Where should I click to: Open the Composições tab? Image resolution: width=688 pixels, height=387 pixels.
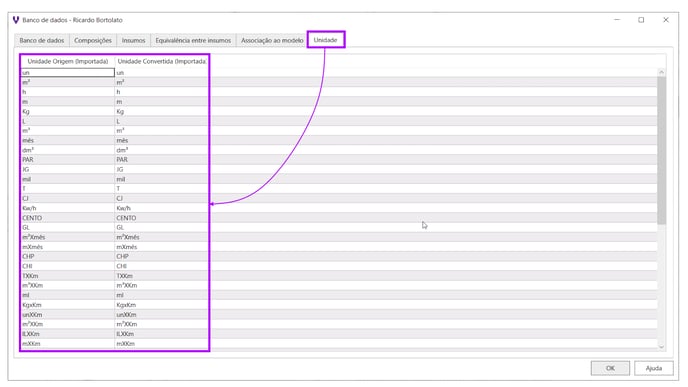tap(93, 40)
